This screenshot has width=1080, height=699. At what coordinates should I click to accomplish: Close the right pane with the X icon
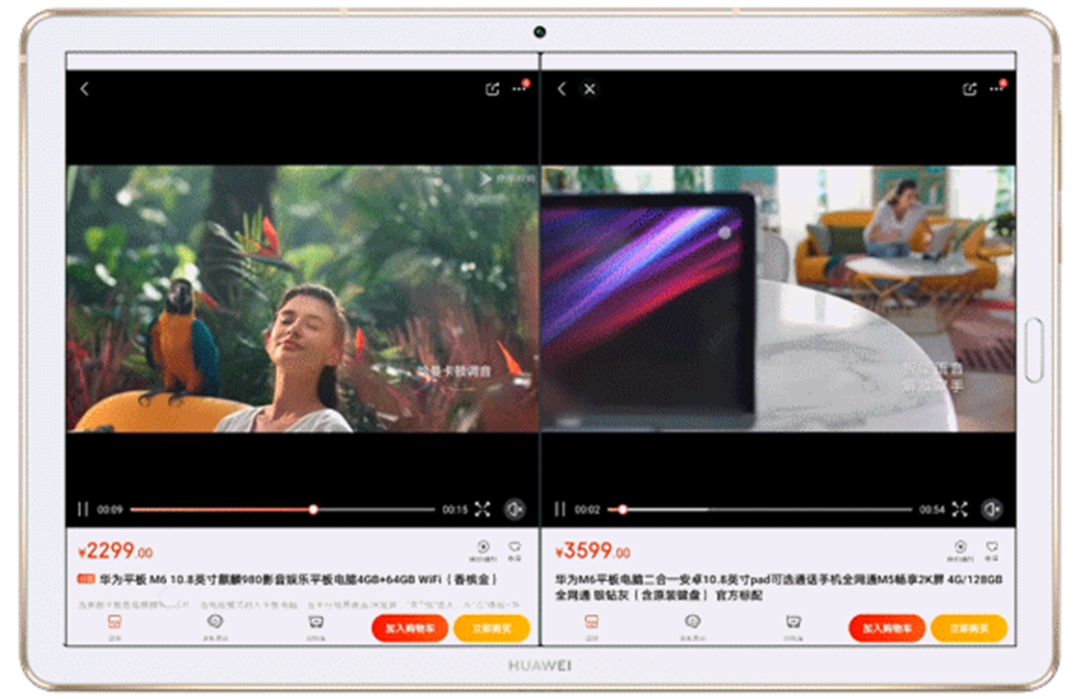[x=590, y=89]
